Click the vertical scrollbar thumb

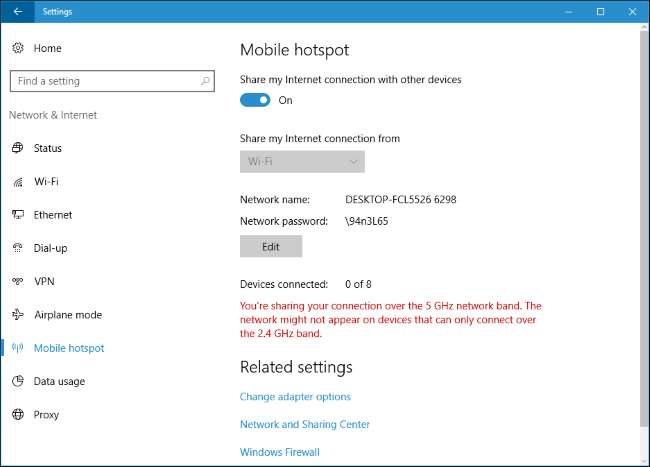(644, 229)
